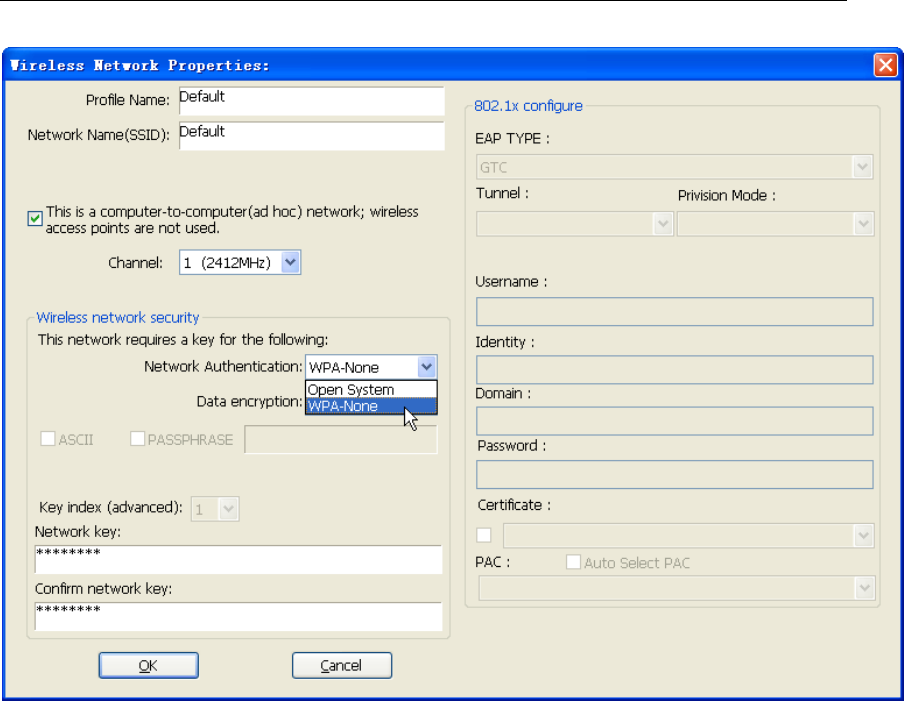This screenshot has width=904, height=701.
Task: Open the PAC dropdown
Action: 864,589
